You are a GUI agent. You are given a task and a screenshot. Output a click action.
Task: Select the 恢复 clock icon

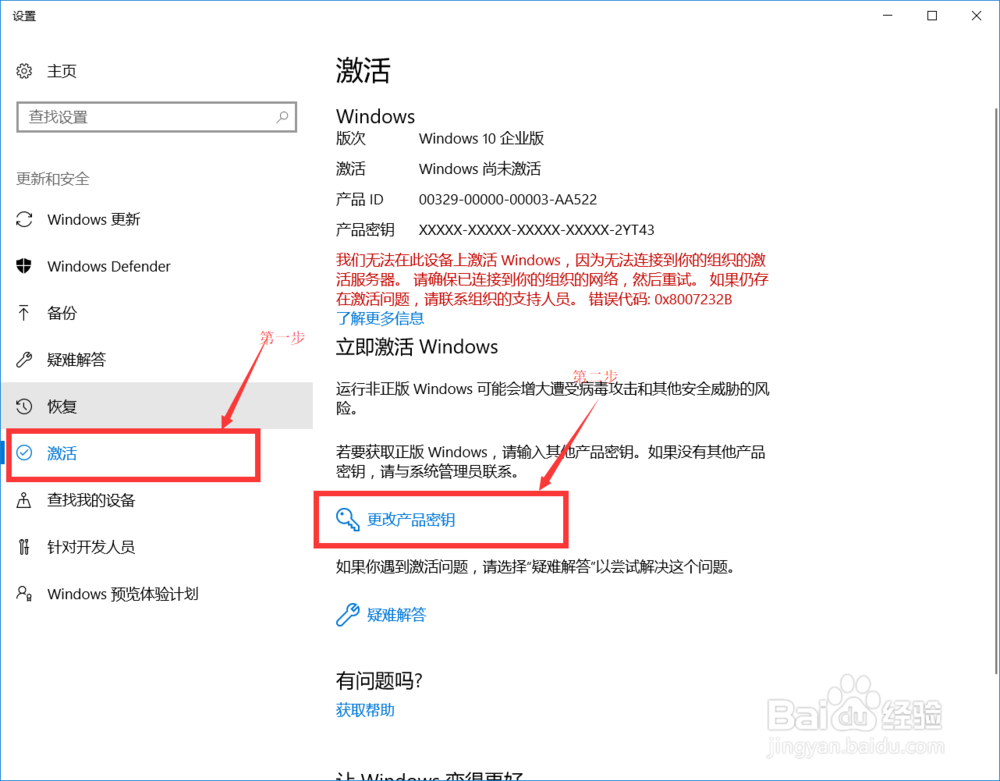[x=25, y=406]
